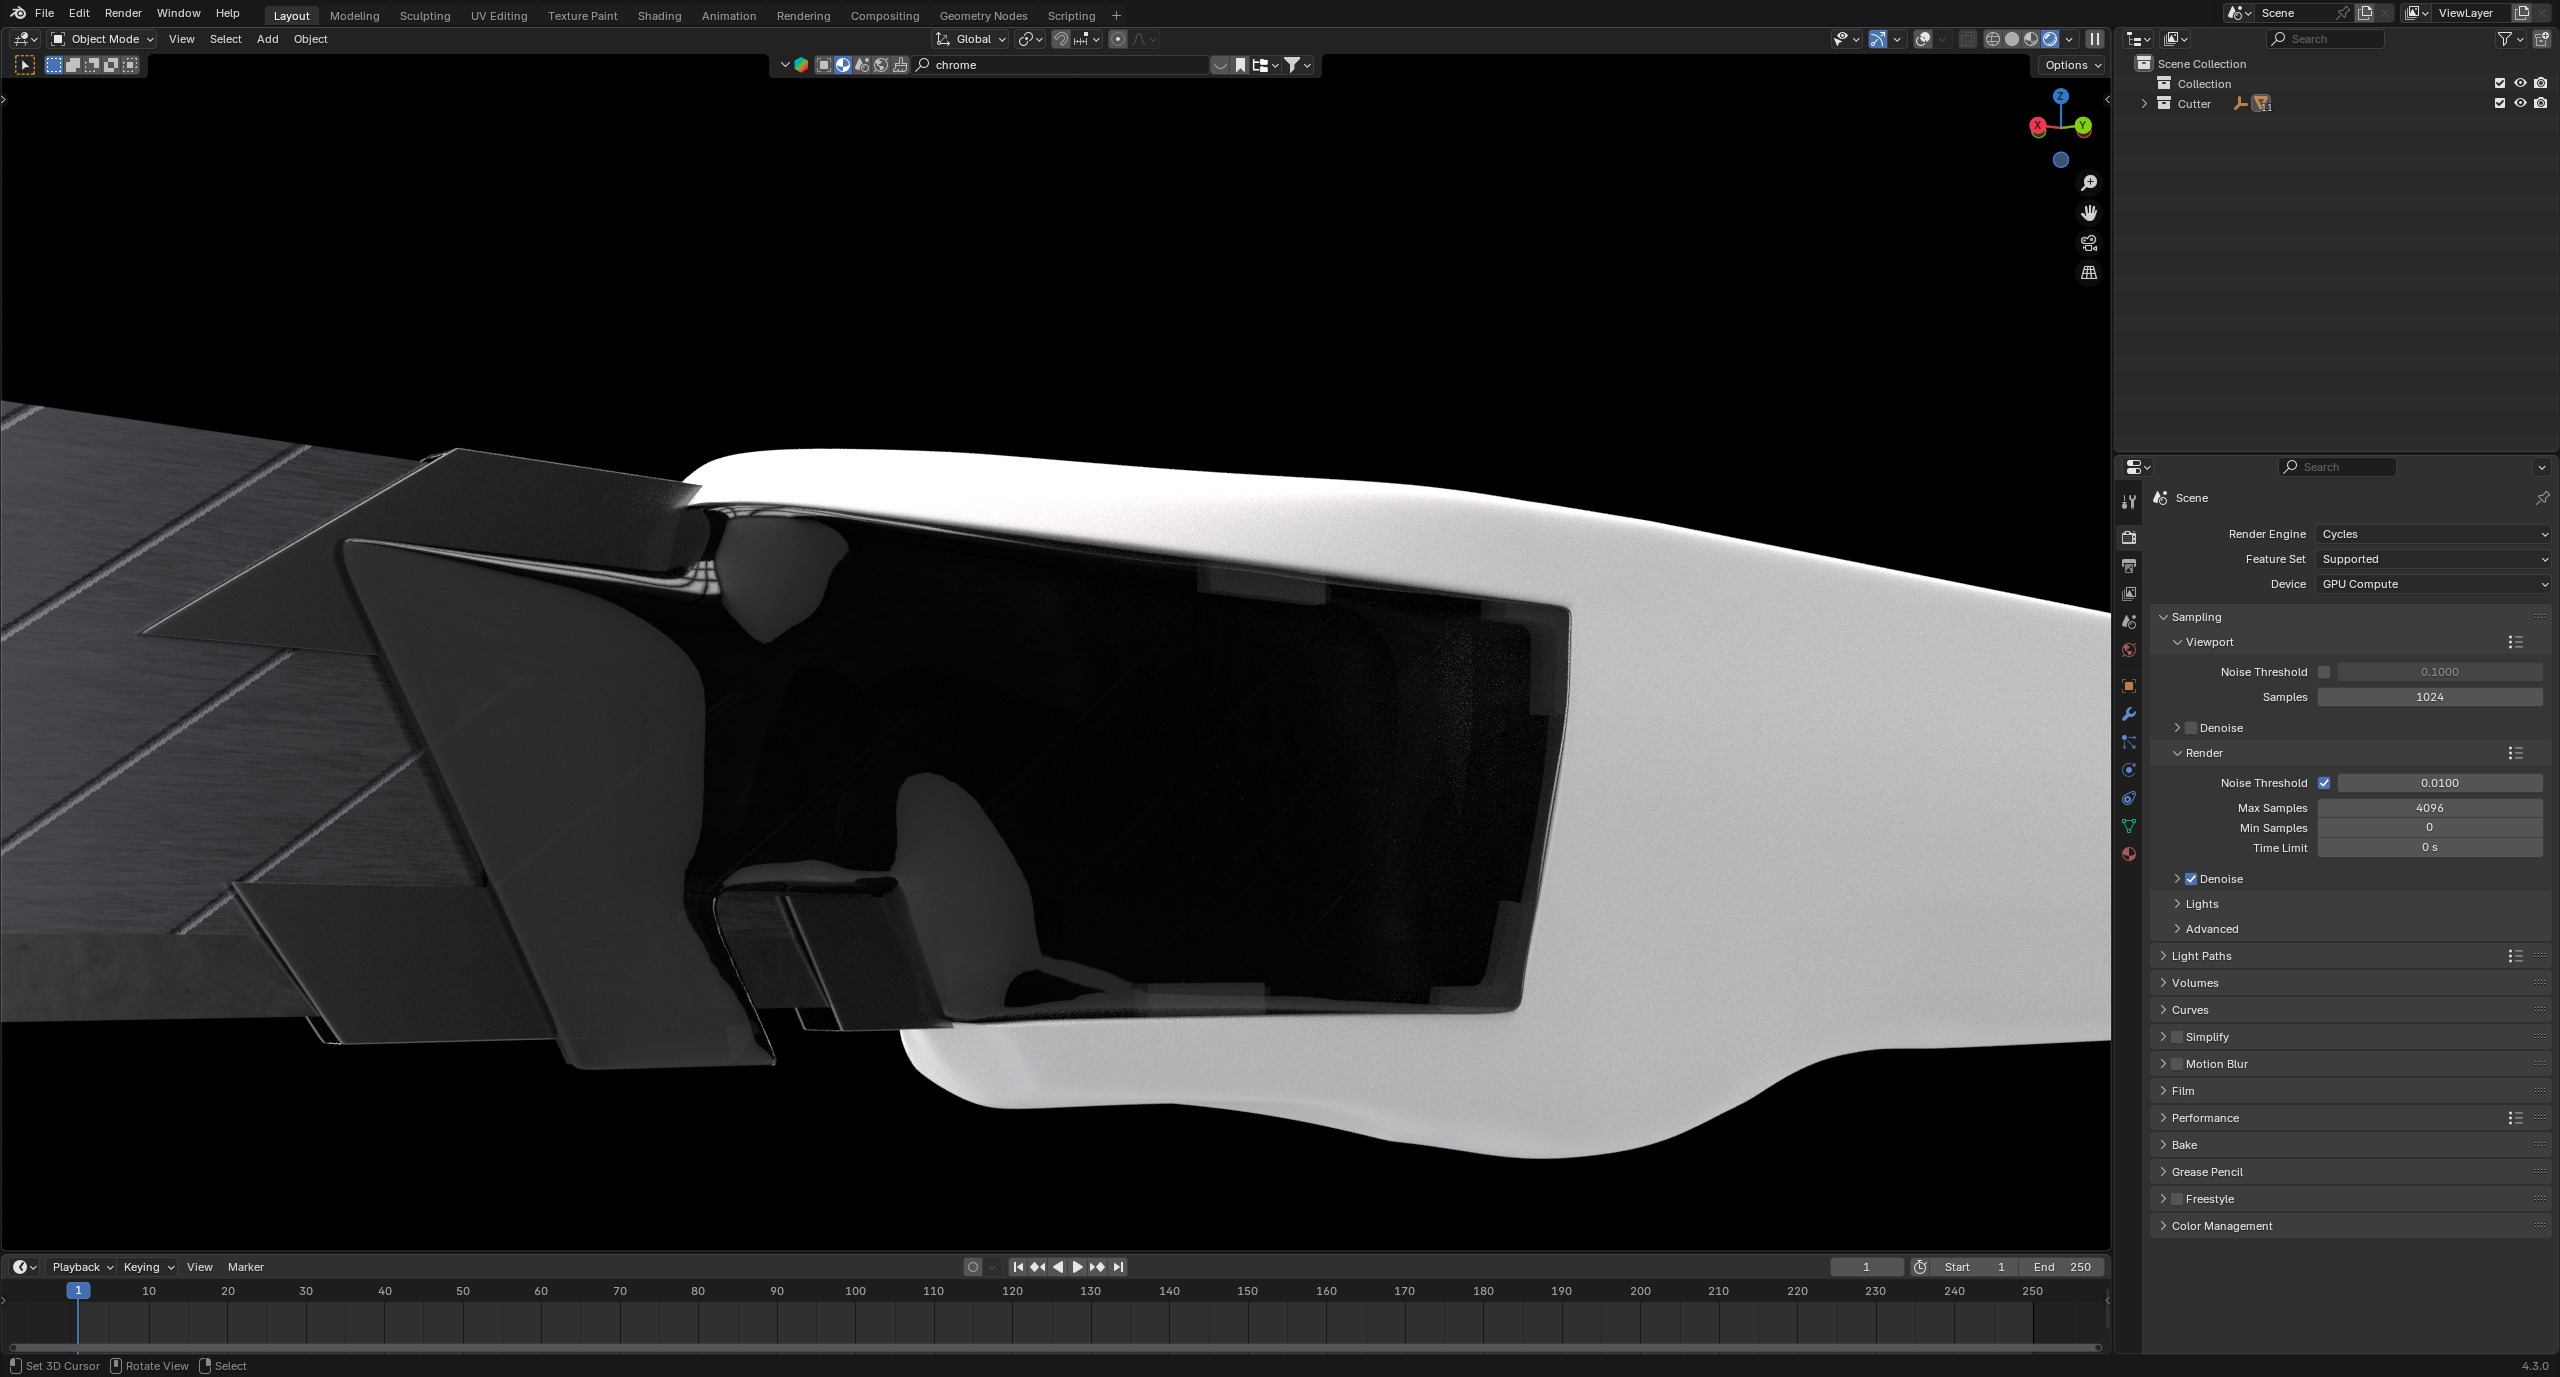The height and width of the screenshot is (1377, 2560).
Task: Click the Z axis on navigation gizmo
Action: [x=2061, y=96]
